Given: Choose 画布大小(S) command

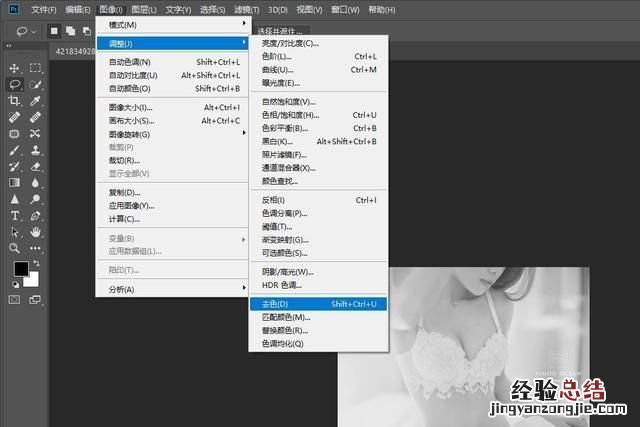Looking at the screenshot, I should click(x=173, y=121).
